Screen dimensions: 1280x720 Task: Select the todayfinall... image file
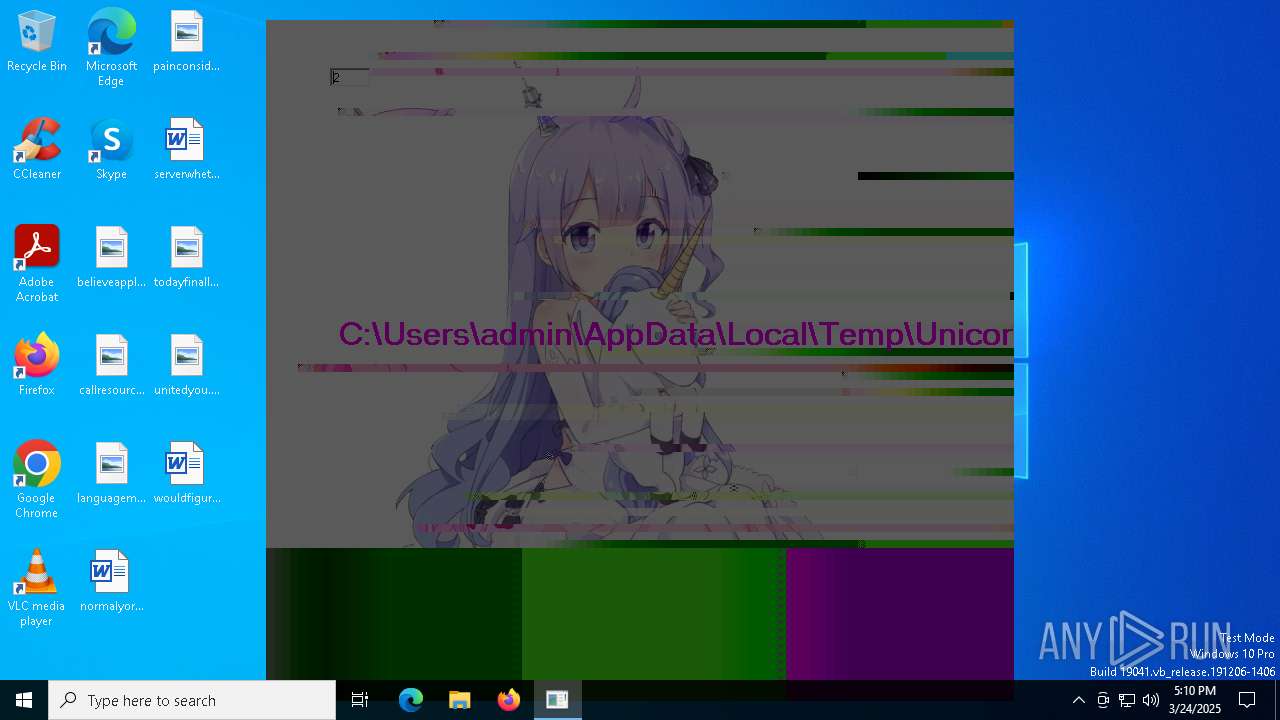pos(186,258)
